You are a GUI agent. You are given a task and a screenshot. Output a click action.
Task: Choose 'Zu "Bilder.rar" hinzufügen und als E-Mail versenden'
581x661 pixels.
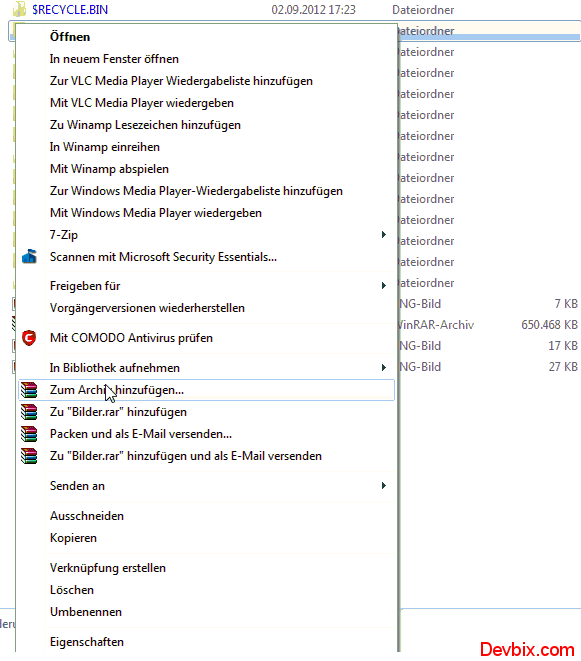[x=207, y=456]
